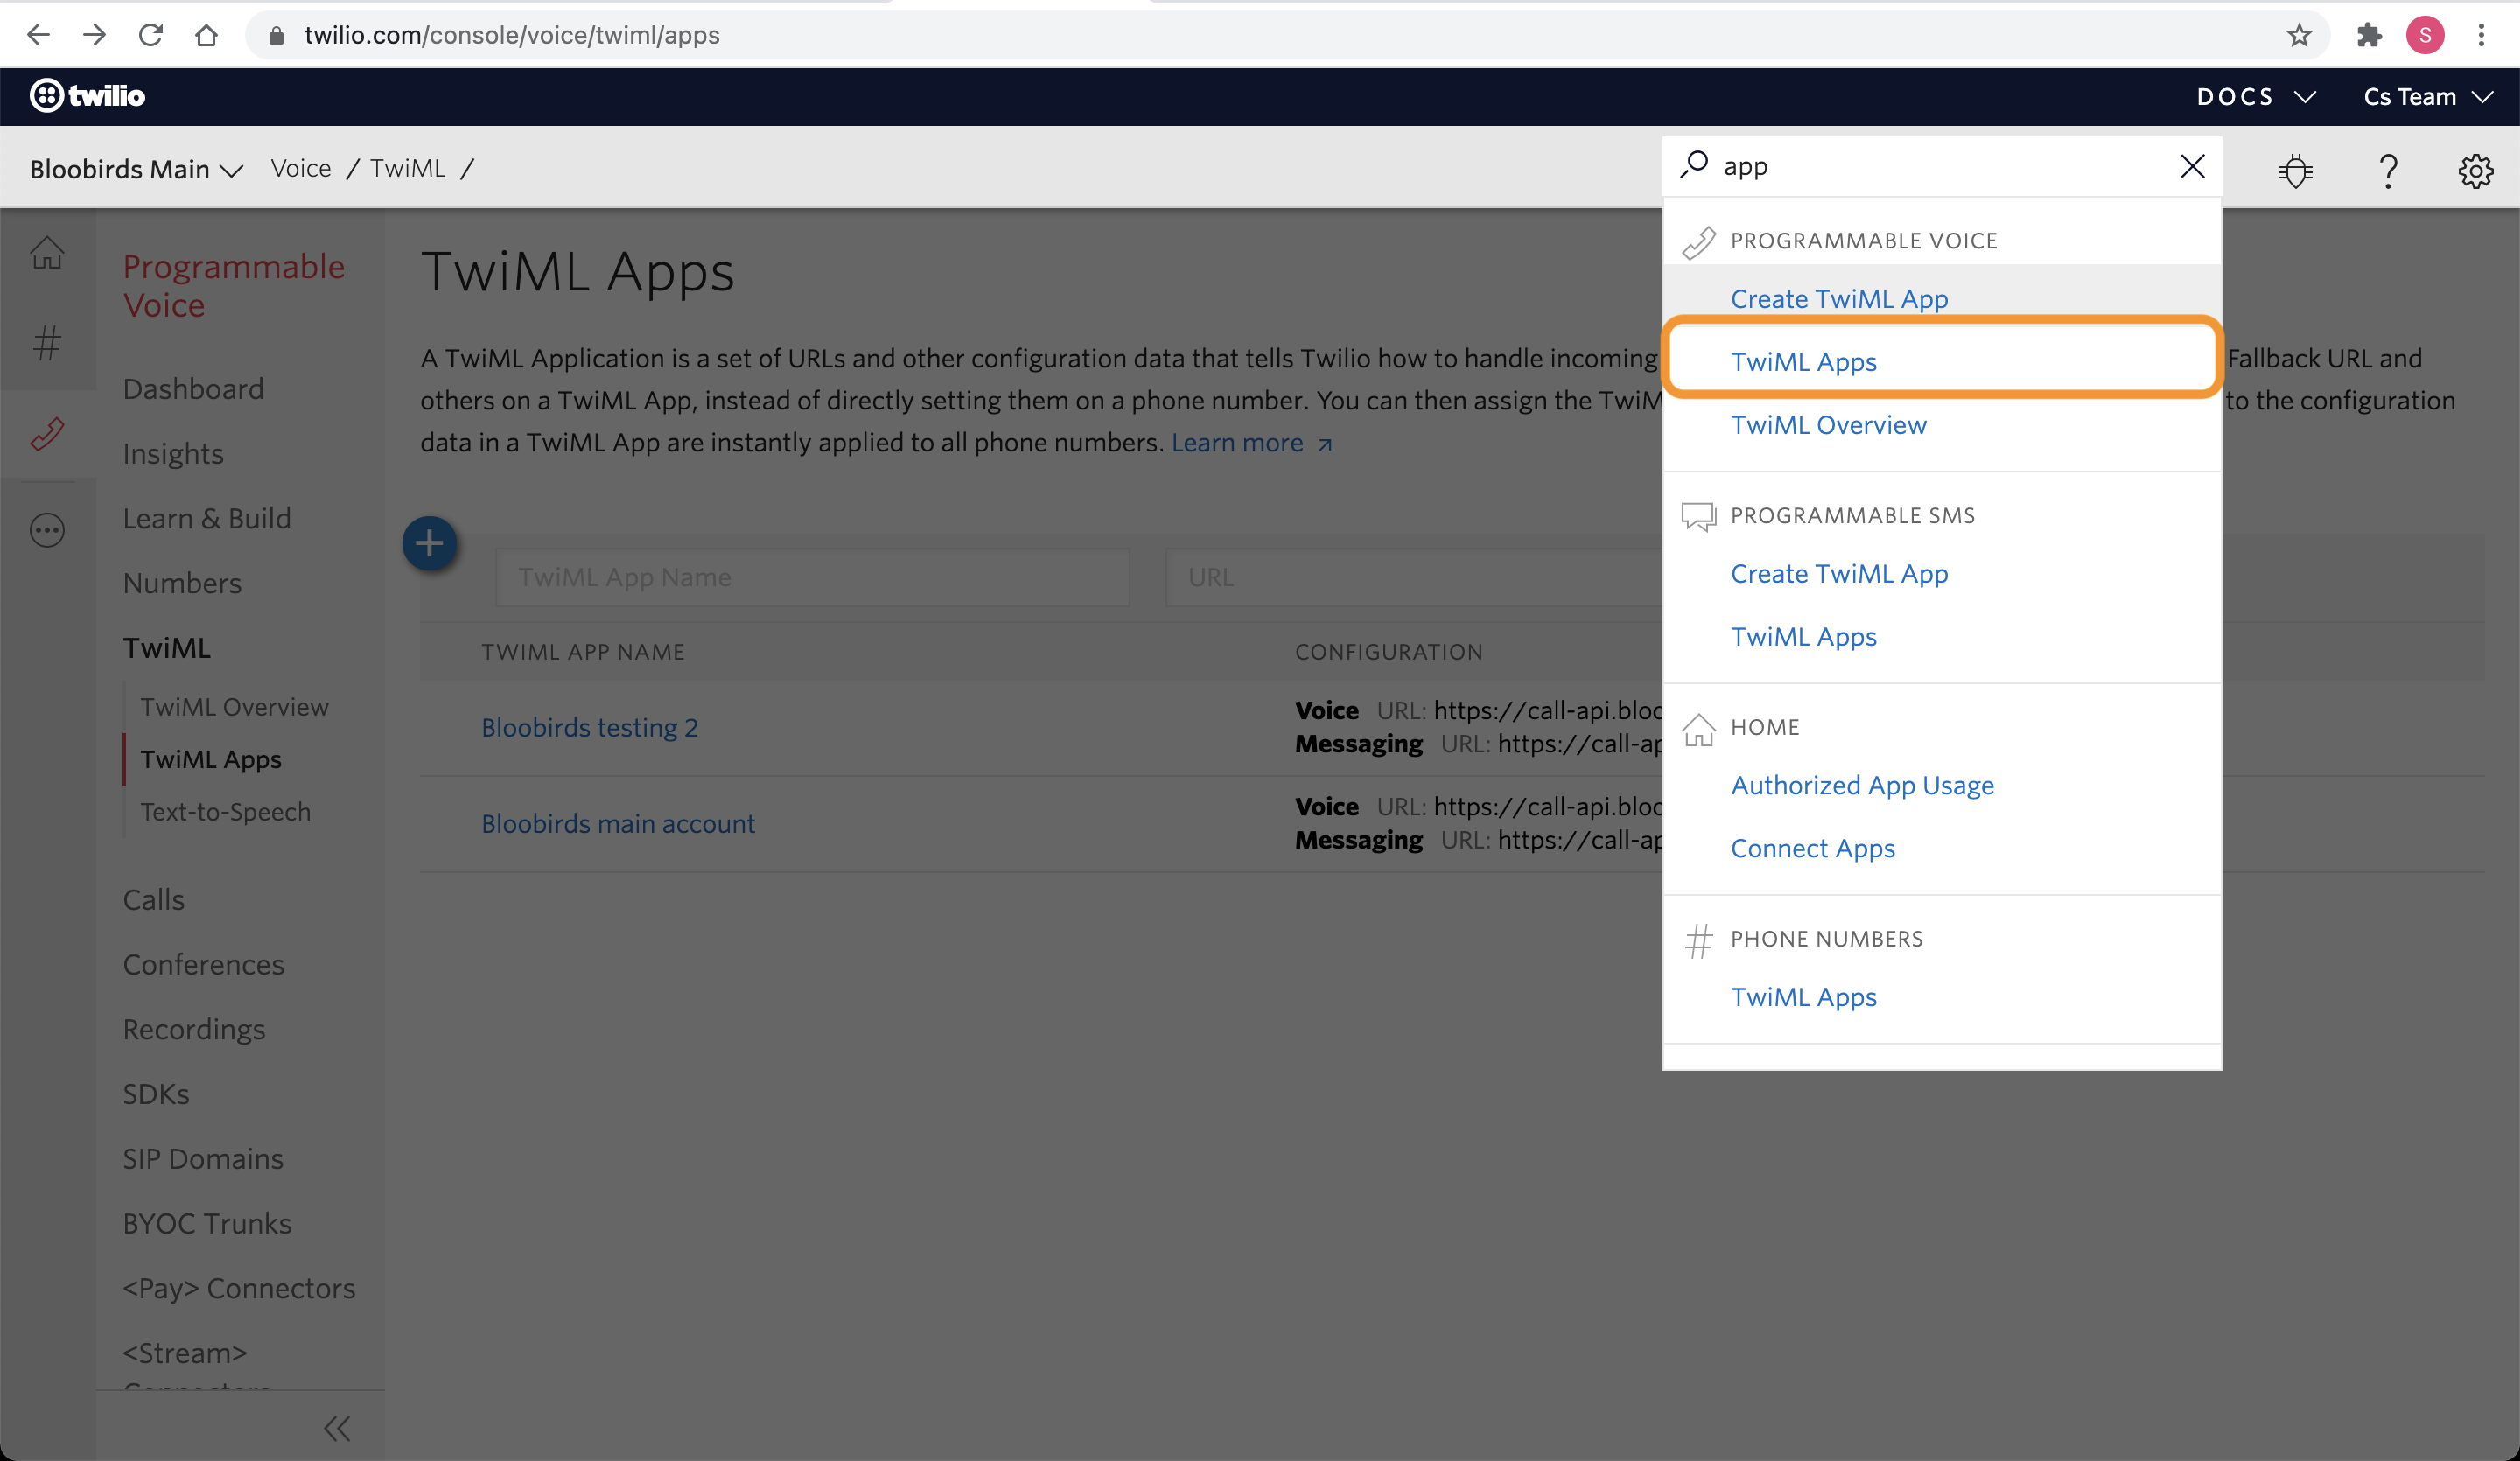The width and height of the screenshot is (2520, 1461).
Task: Open Programmable Voice sidebar heading
Action: [x=233, y=286]
